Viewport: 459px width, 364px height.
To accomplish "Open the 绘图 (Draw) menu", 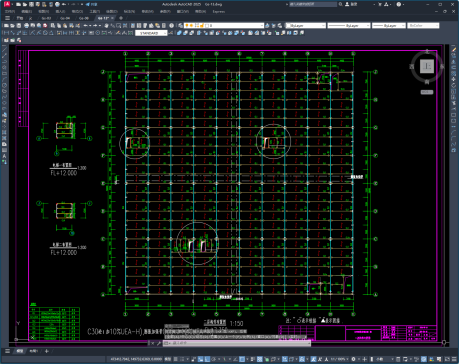I will pos(111,11).
